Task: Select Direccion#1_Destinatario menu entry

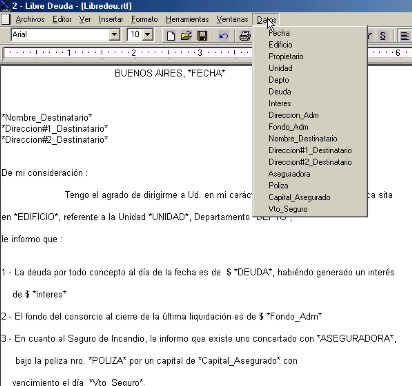Action: [x=310, y=150]
